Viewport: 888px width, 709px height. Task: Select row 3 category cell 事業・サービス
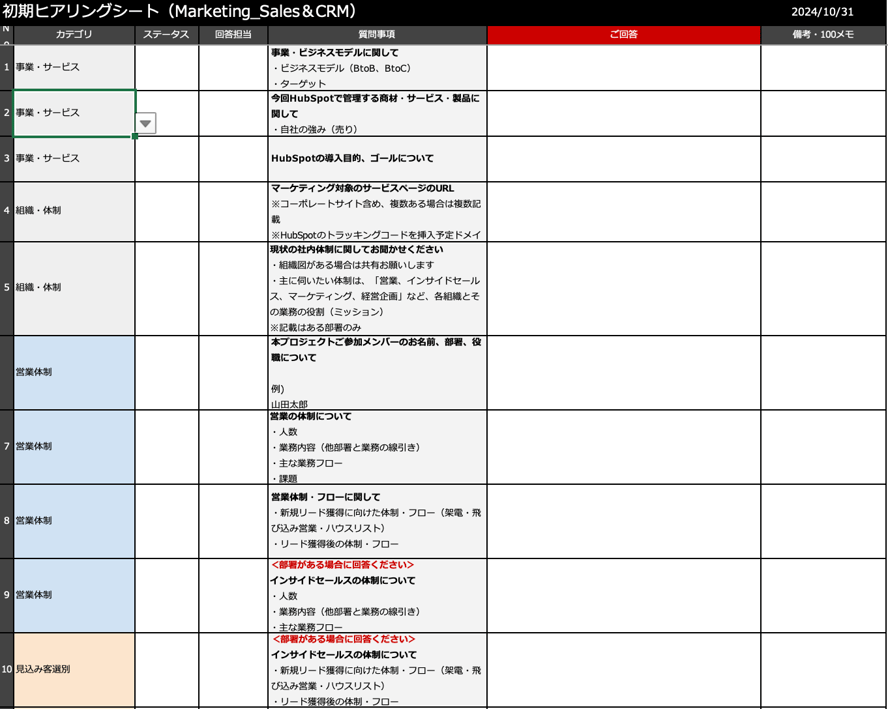coord(74,159)
